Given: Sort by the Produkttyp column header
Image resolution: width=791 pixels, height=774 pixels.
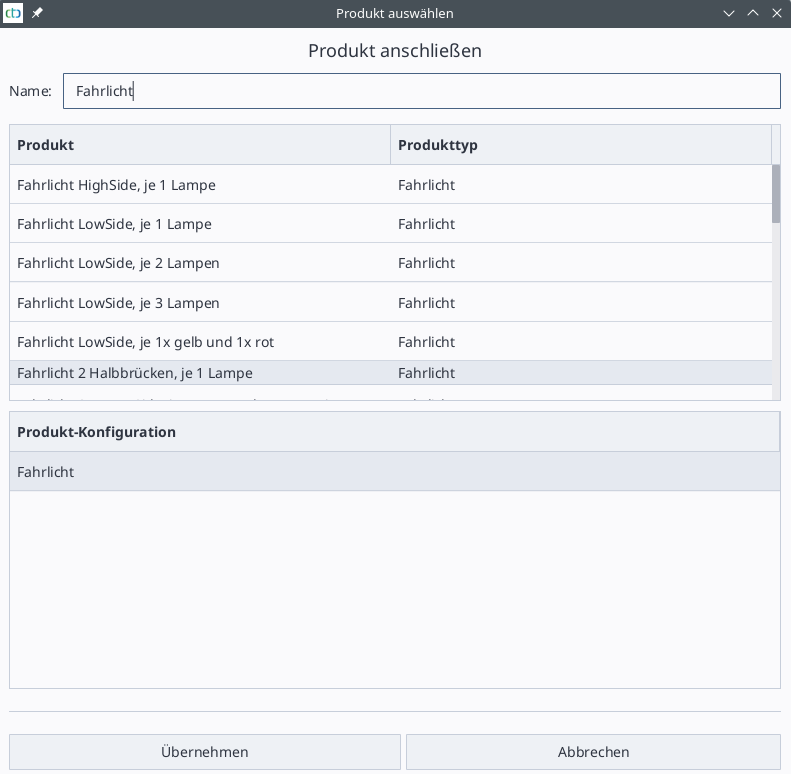Looking at the screenshot, I should click(x=580, y=145).
